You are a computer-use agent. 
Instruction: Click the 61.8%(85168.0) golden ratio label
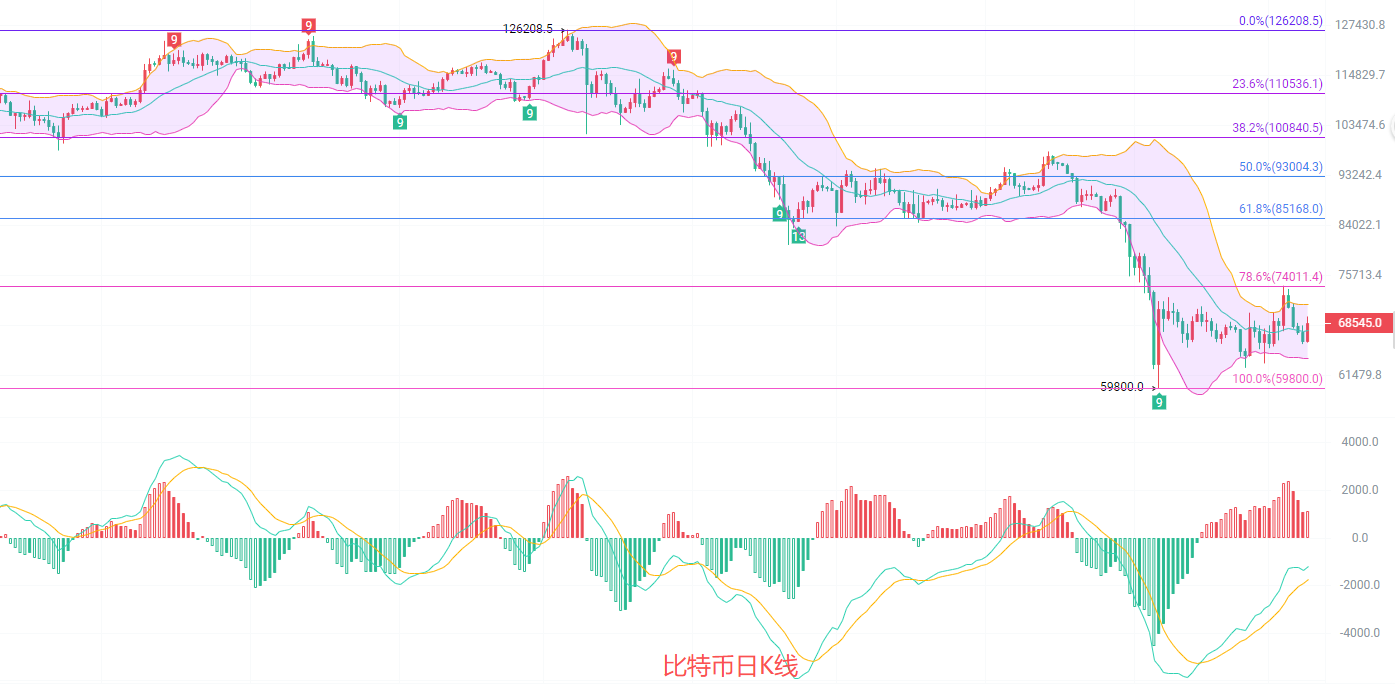1281,209
